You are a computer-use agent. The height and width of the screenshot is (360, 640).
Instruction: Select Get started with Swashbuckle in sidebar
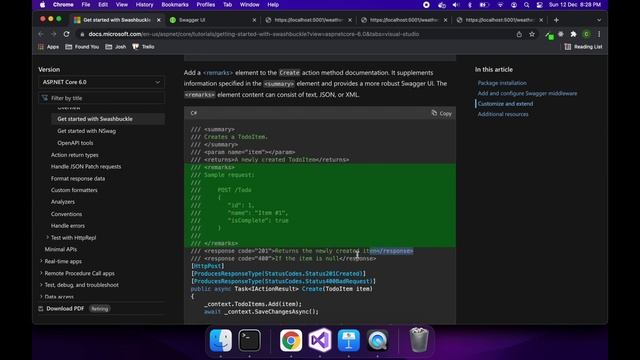click(95, 119)
